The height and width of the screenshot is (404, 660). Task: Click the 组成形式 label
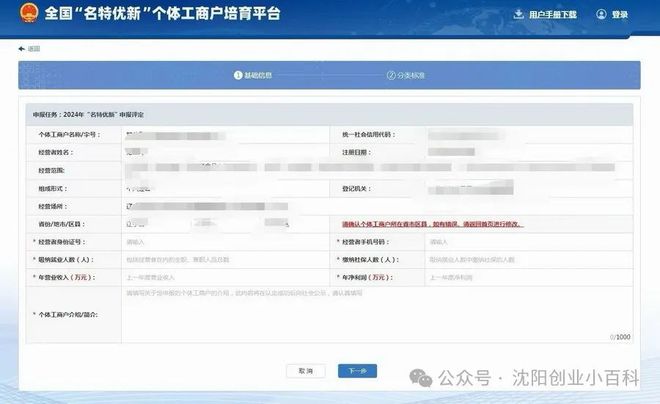pos(53,189)
